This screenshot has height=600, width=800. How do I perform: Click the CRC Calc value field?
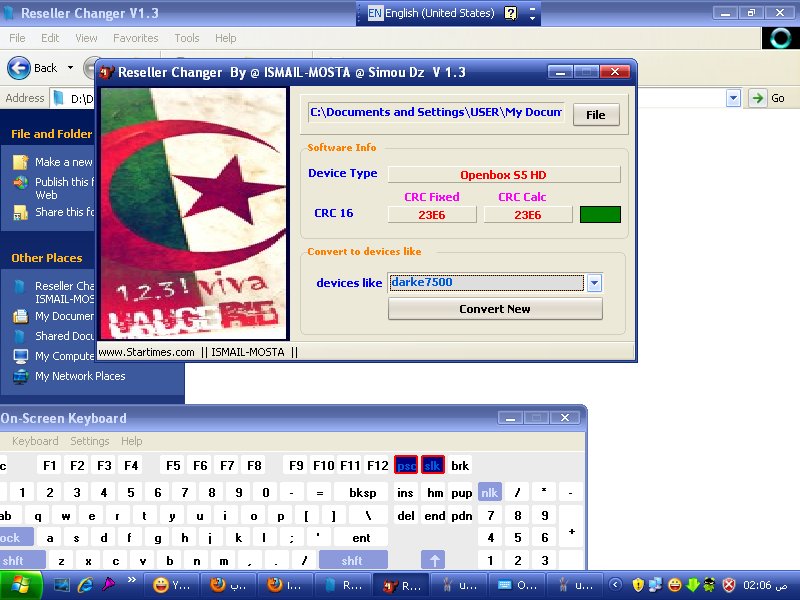point(528,215)
